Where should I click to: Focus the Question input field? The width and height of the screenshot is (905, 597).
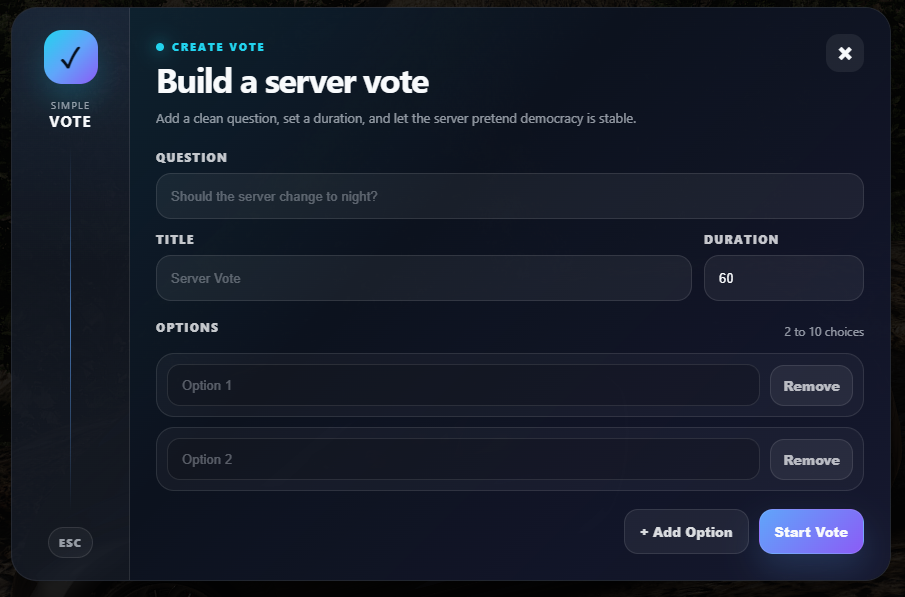coord(510,196)
